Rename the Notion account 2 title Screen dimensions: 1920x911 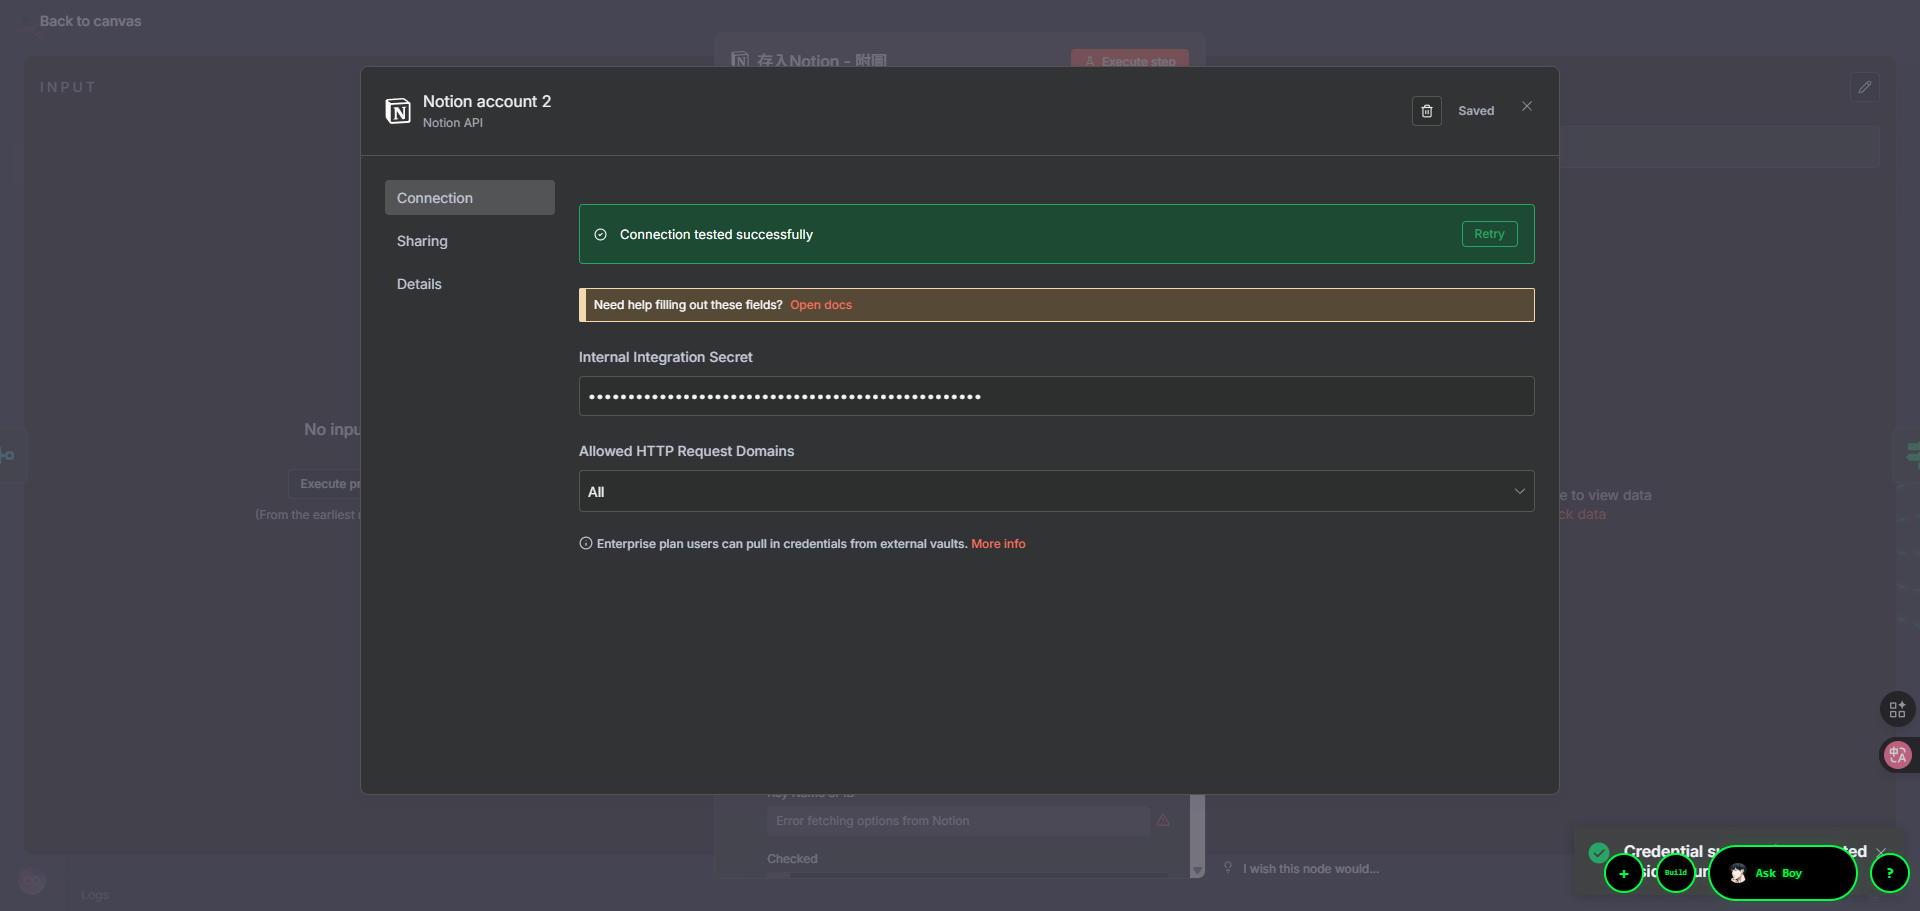(x=487, y=101)
